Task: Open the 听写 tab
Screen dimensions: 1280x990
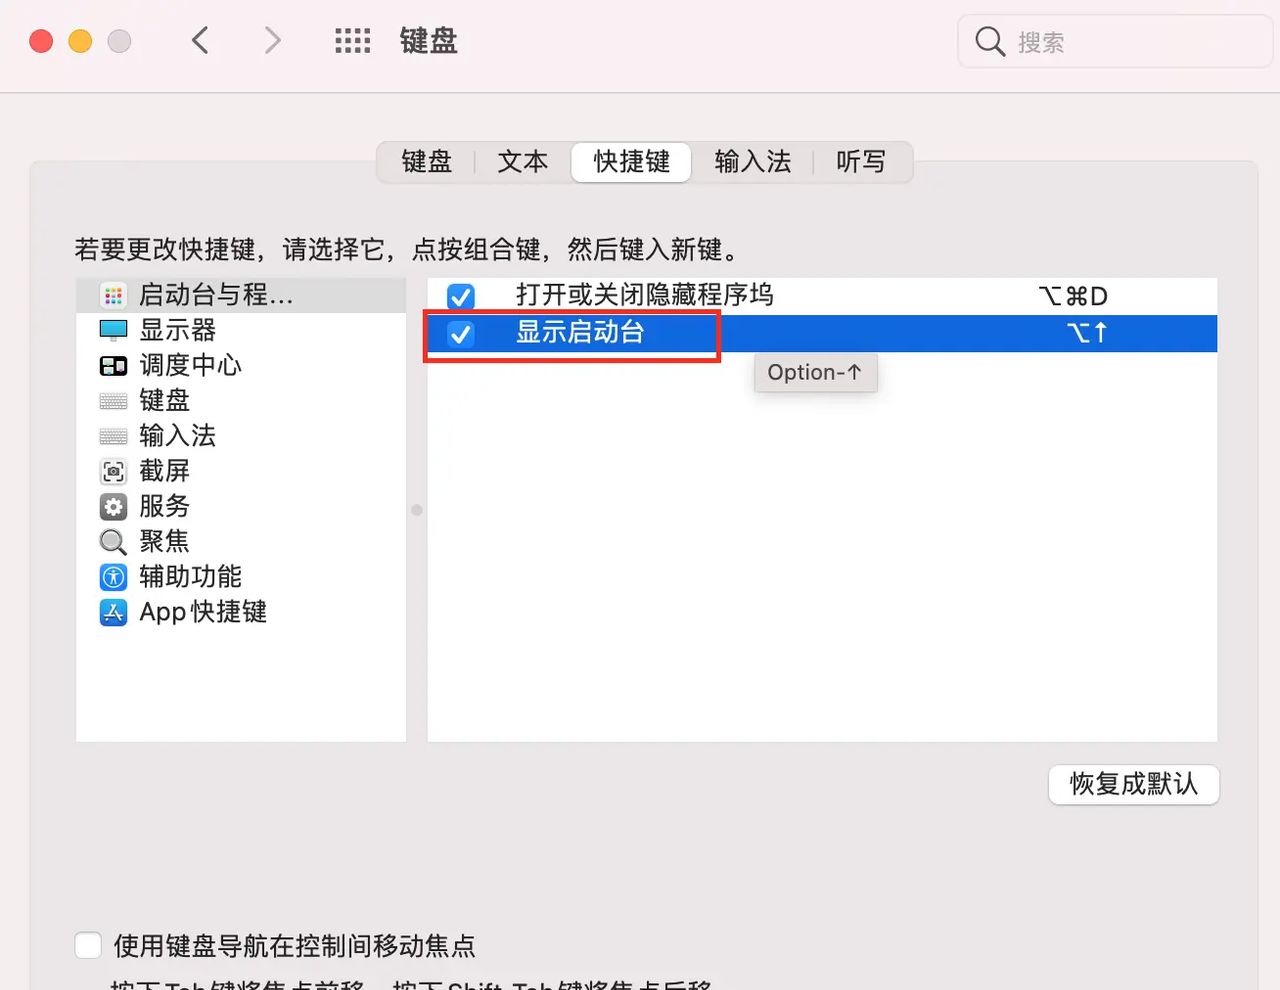Action: point(861,162)
